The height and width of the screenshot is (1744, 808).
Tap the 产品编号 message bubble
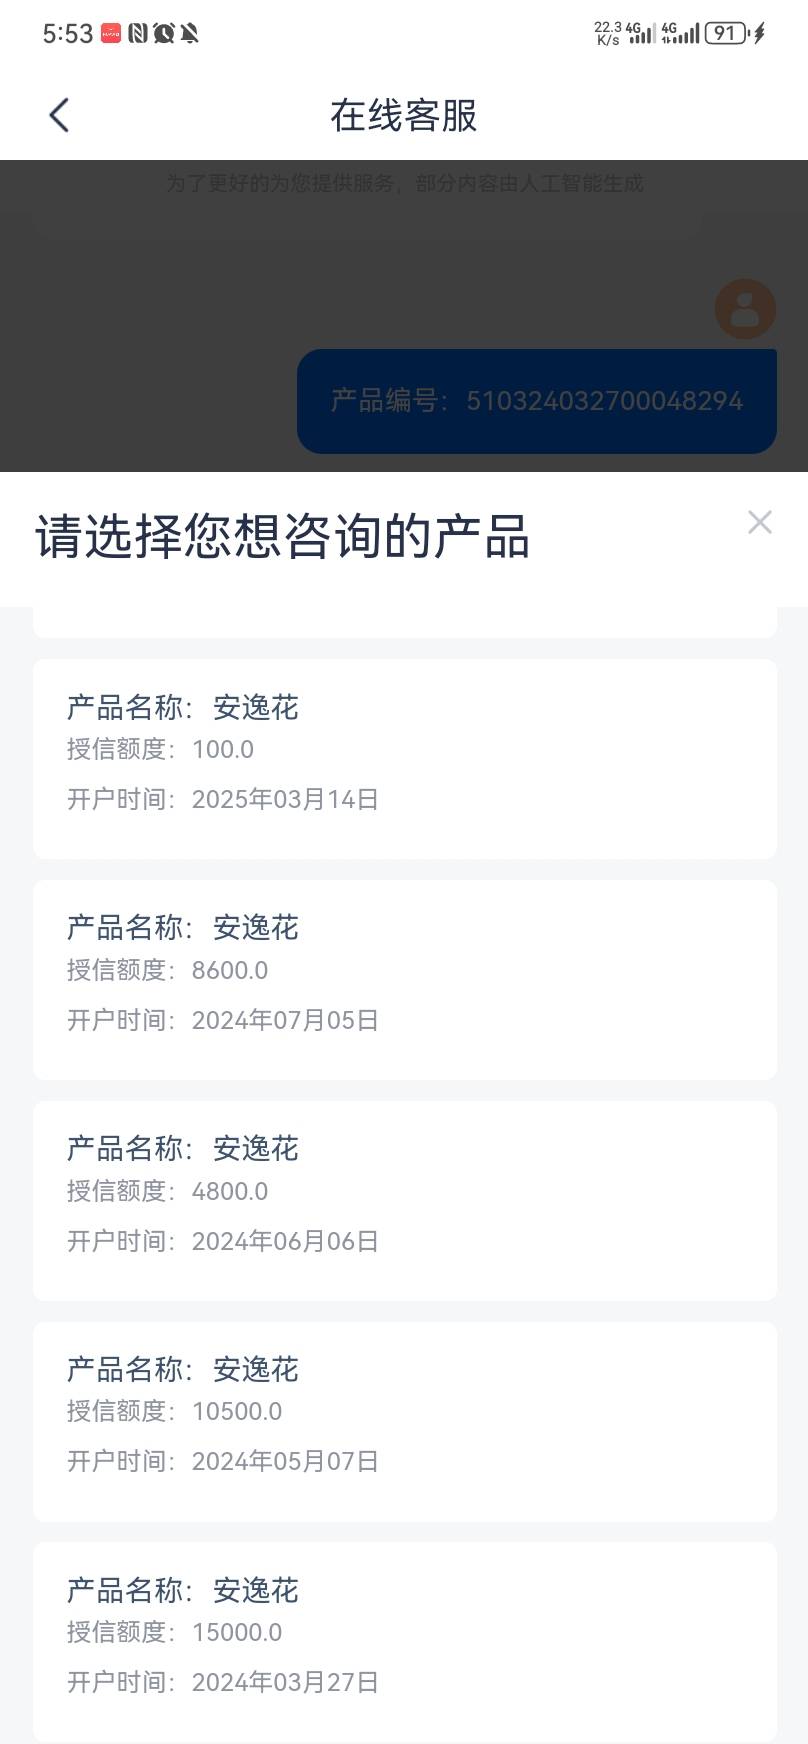537,401
